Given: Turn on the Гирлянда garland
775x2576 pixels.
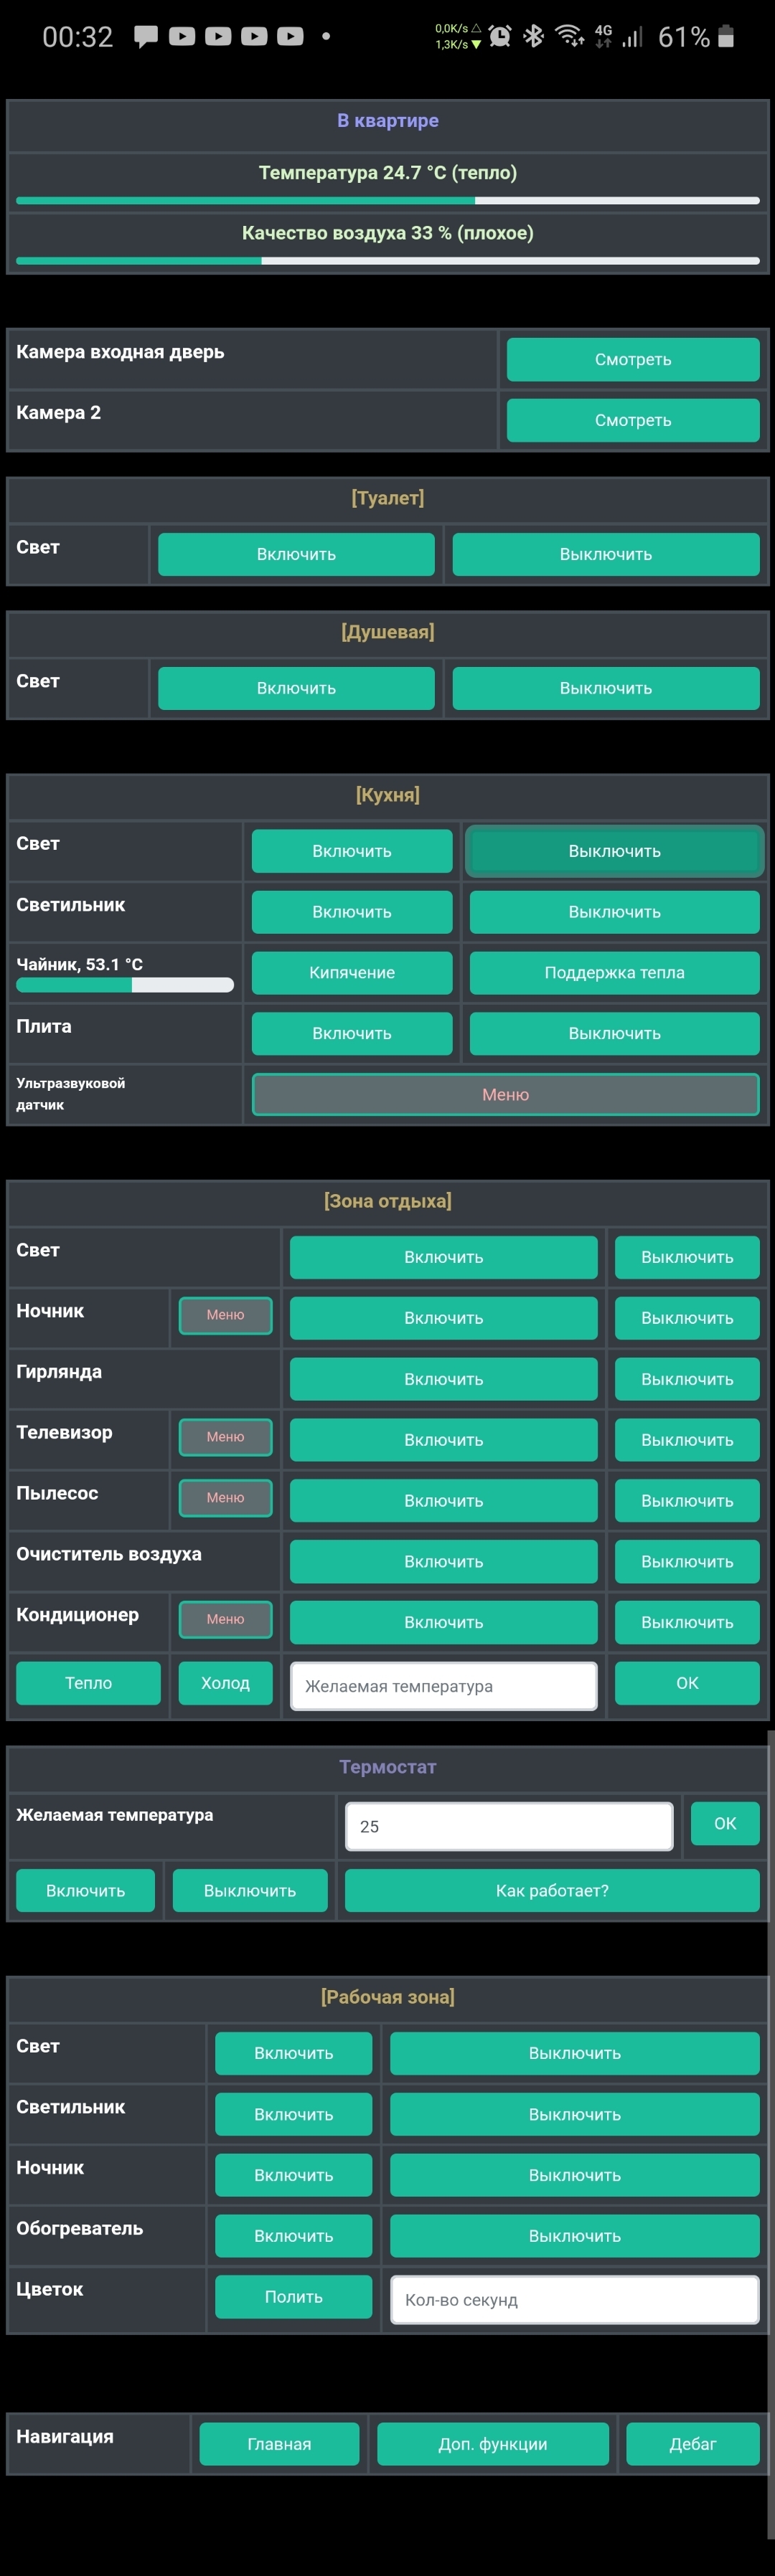Looking at the screenshot, I should pyautogui.click(x=444, y=1379).
